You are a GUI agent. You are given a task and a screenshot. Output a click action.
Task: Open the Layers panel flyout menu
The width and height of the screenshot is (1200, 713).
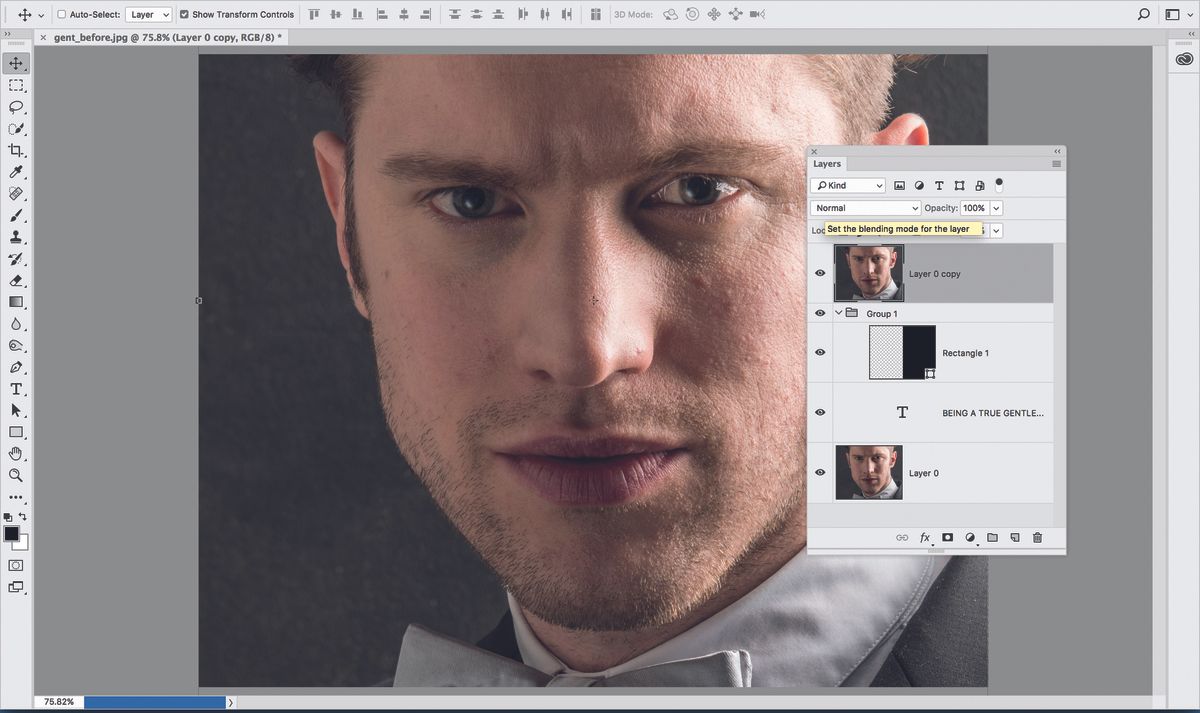pos(1057,163)
